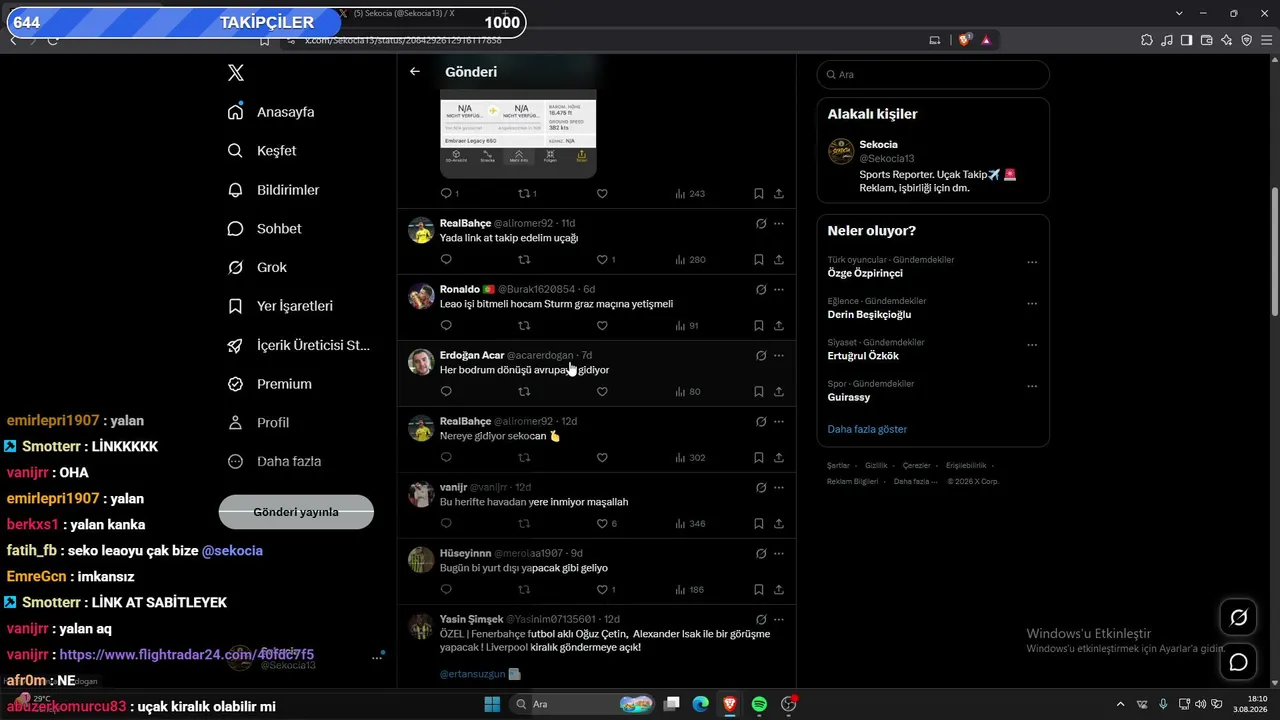
Task: Ask Grok about Hüseyinnn's post
Action: pyautogui.click(x=761, y=554)
